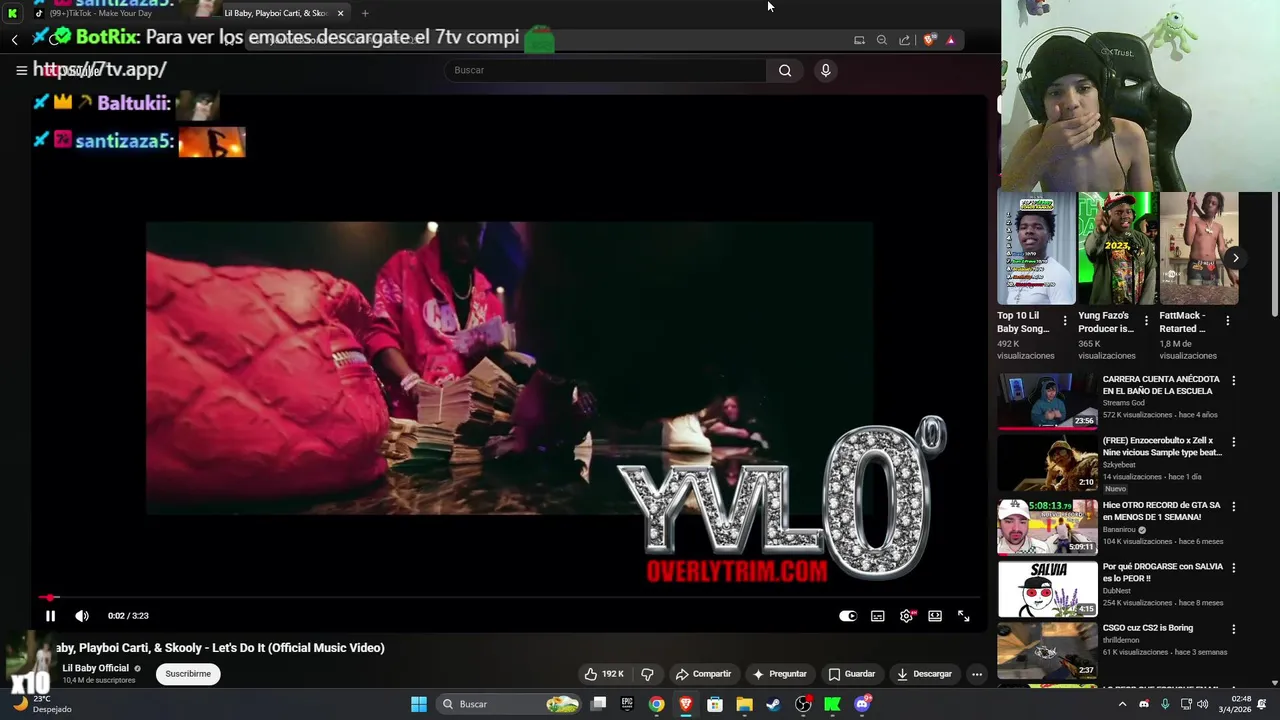The width and height of the screenshot is (1280, 720).
Task: Mute the video using speaker icon
Action: pyautogui.click(x=82, y=616)
